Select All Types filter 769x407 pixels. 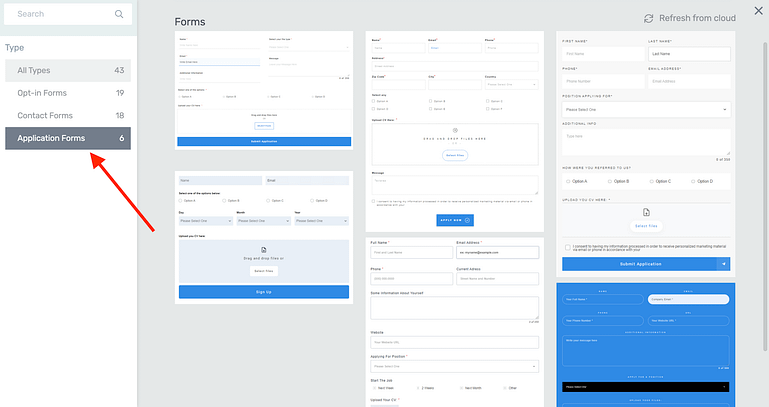66,70
